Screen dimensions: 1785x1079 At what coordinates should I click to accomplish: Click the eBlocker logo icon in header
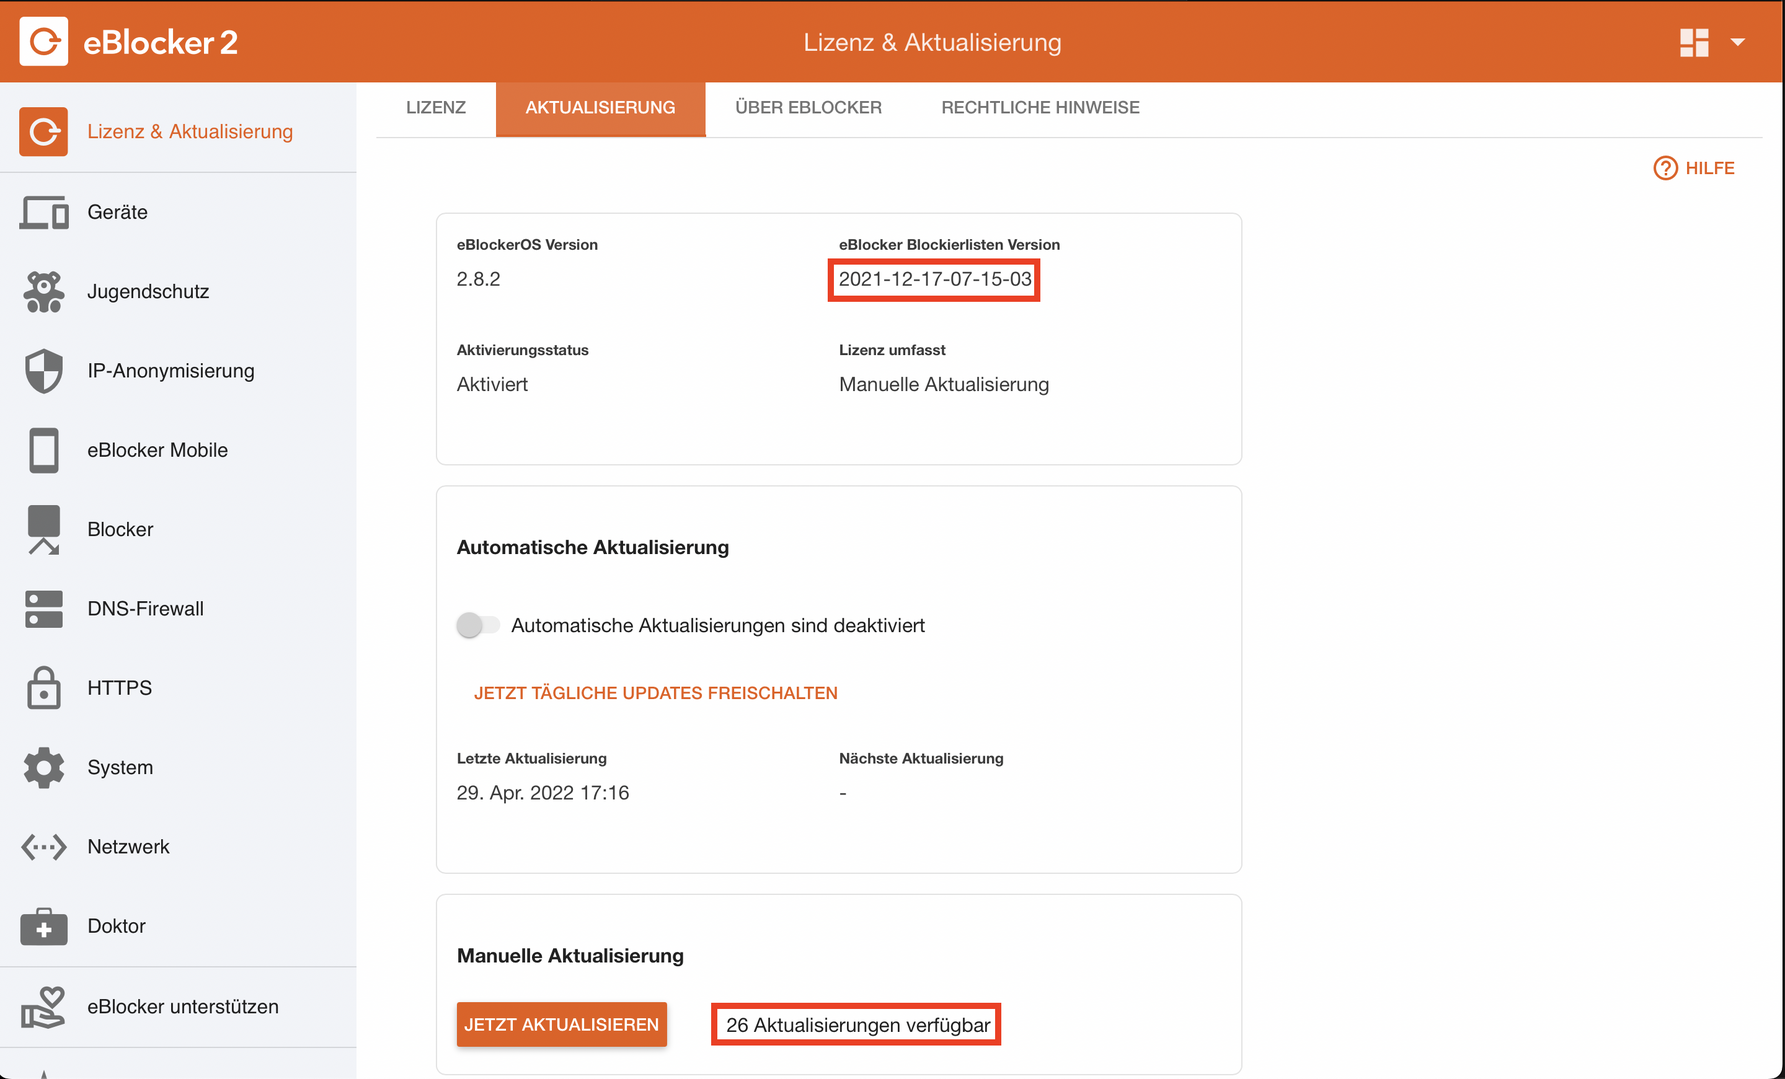click(x=44, y=42)
